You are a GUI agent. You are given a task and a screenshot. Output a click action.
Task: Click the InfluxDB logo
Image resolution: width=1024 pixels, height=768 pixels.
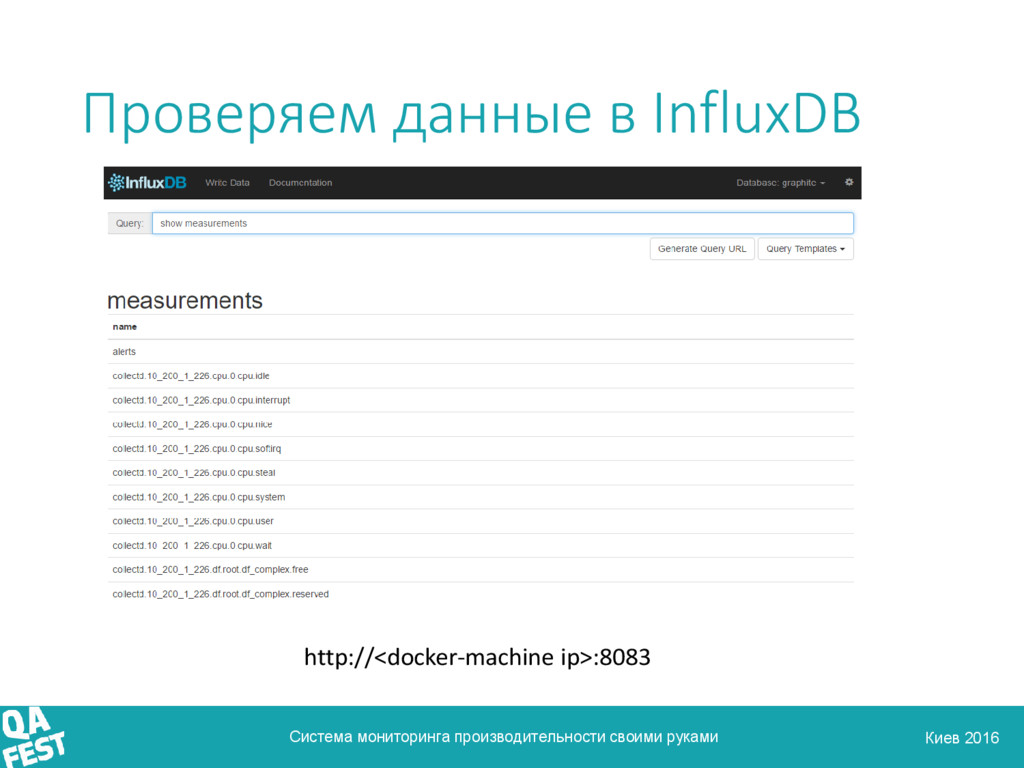148,183
